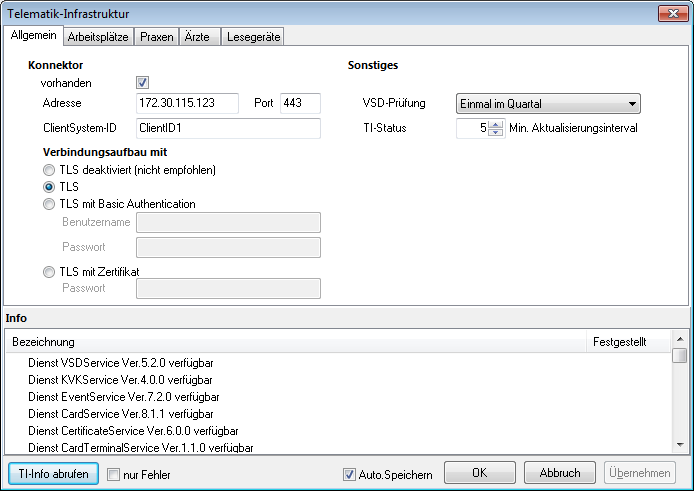The width and height of the screenshot is (694, 491).
Task: Toggle the Auto.Speichern checkbox
Action: point(349,474)
